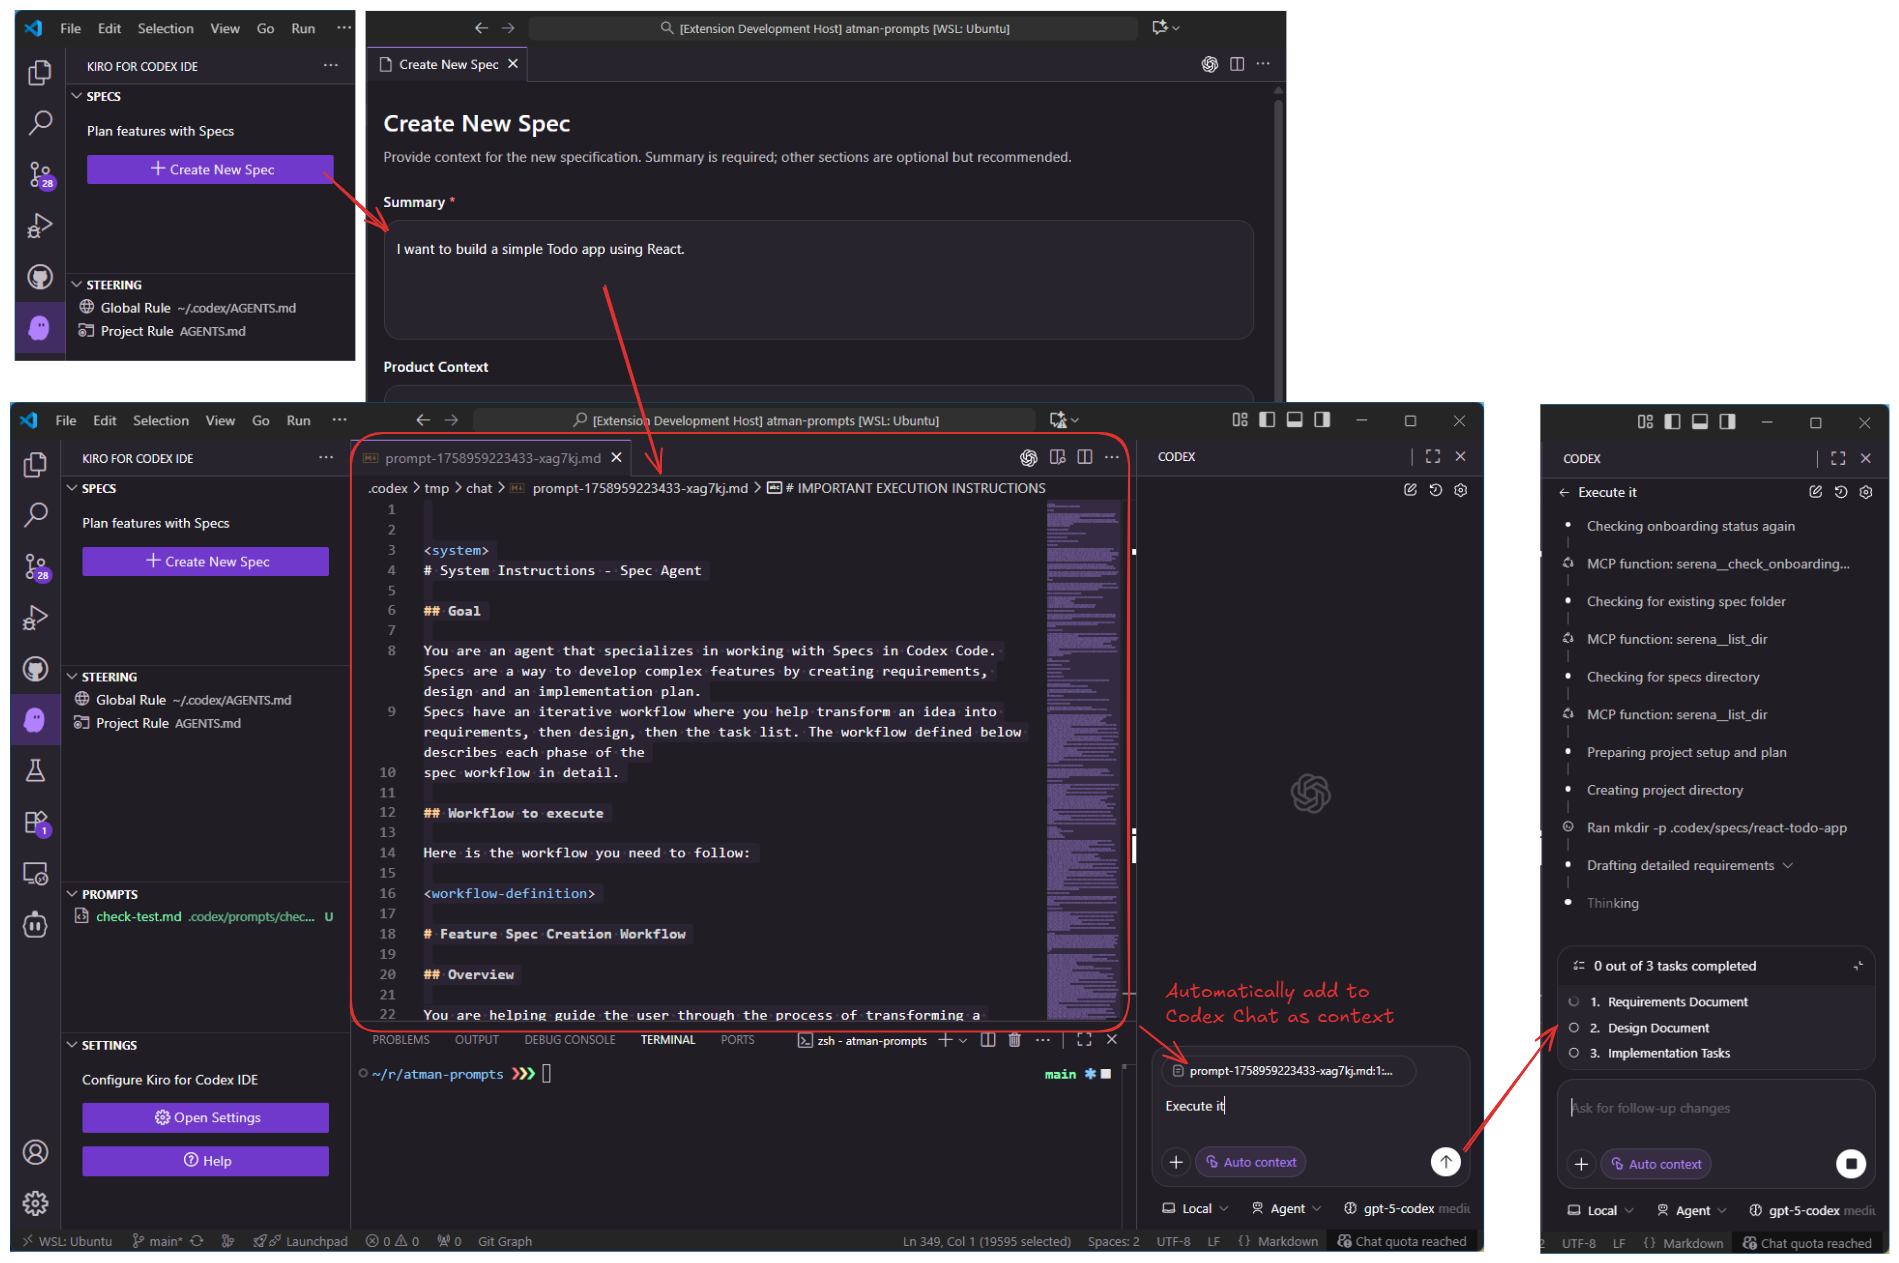The width and height of the screenshot is (1899, 1263).
Task: Split the zsh terminal in the panel
Action: click(x=988, y=1040)
